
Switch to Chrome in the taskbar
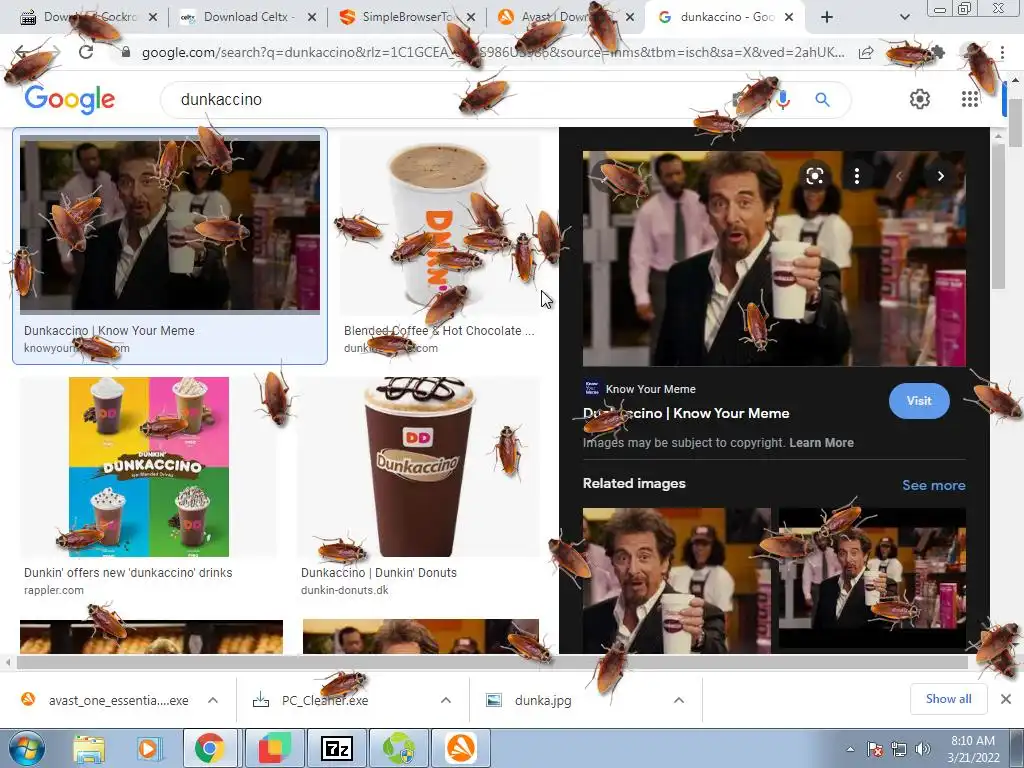point(210,748)
